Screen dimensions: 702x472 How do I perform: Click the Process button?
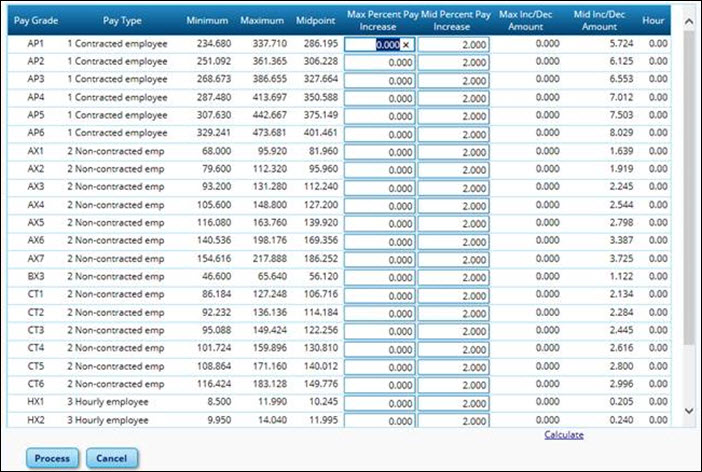point(52,458)
